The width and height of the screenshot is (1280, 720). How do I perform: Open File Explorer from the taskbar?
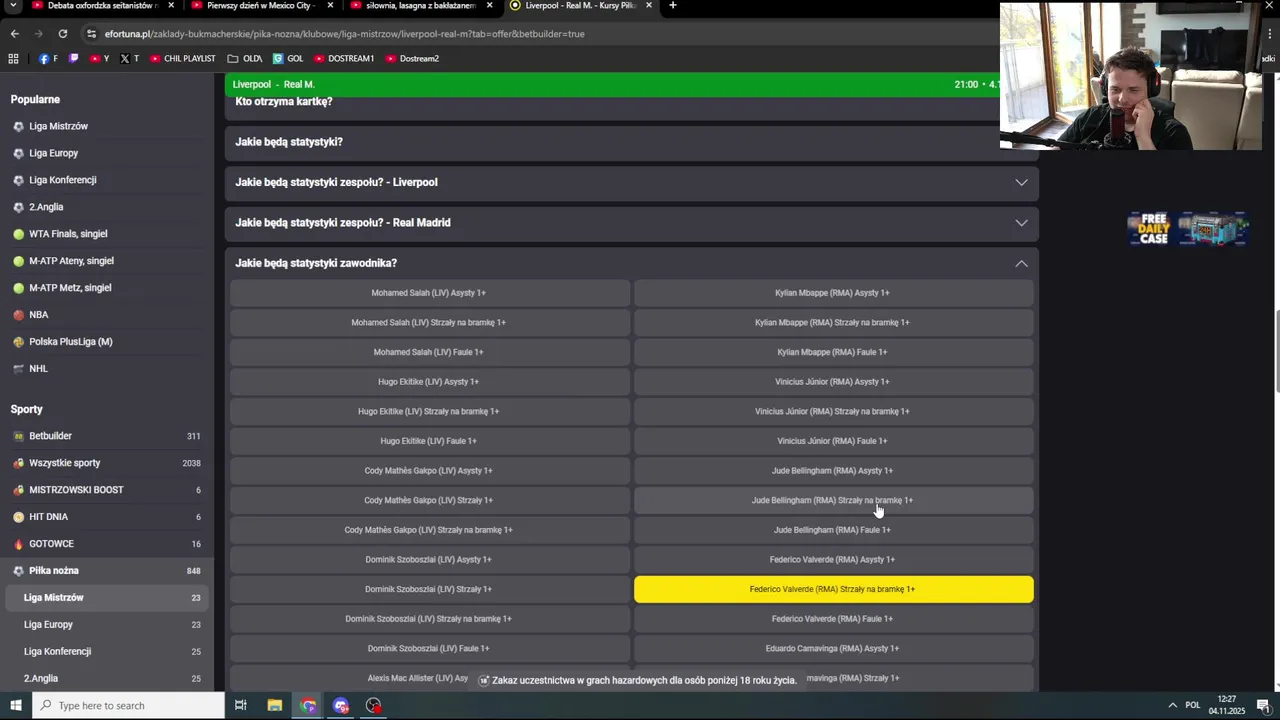[x=274, y=706]
